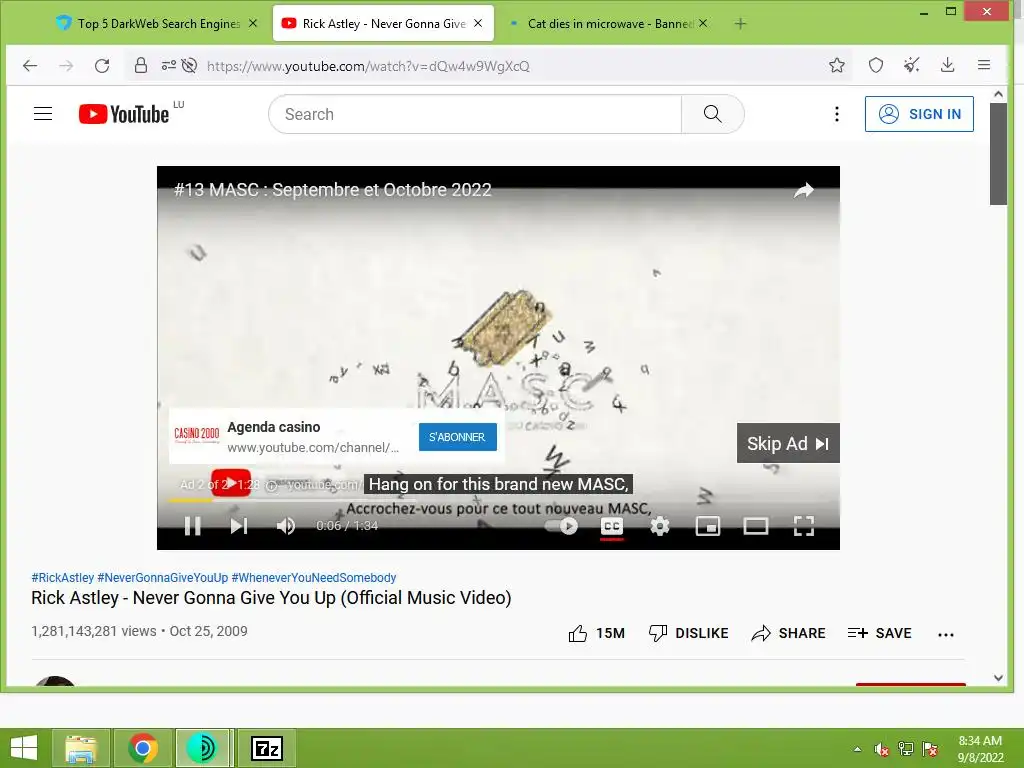Click SHARE below the video

click(x=788, y=633)
